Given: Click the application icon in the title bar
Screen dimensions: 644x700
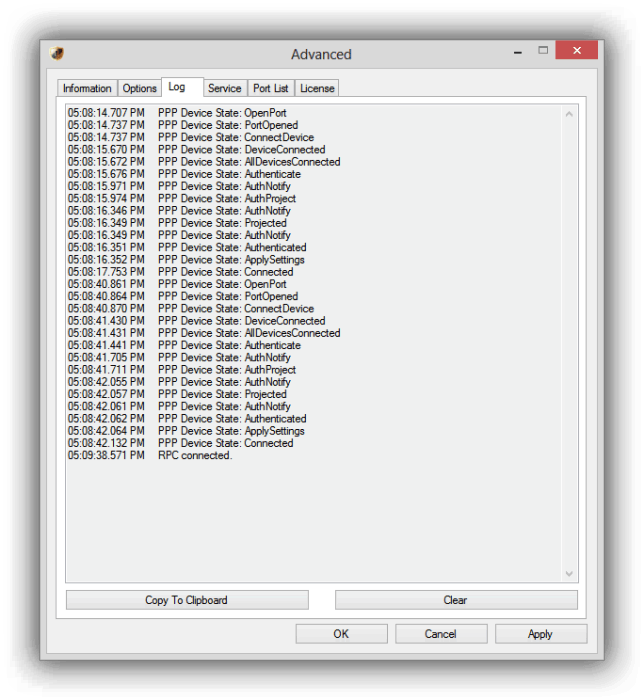Looking at the screenshot, I should (57, 54).
